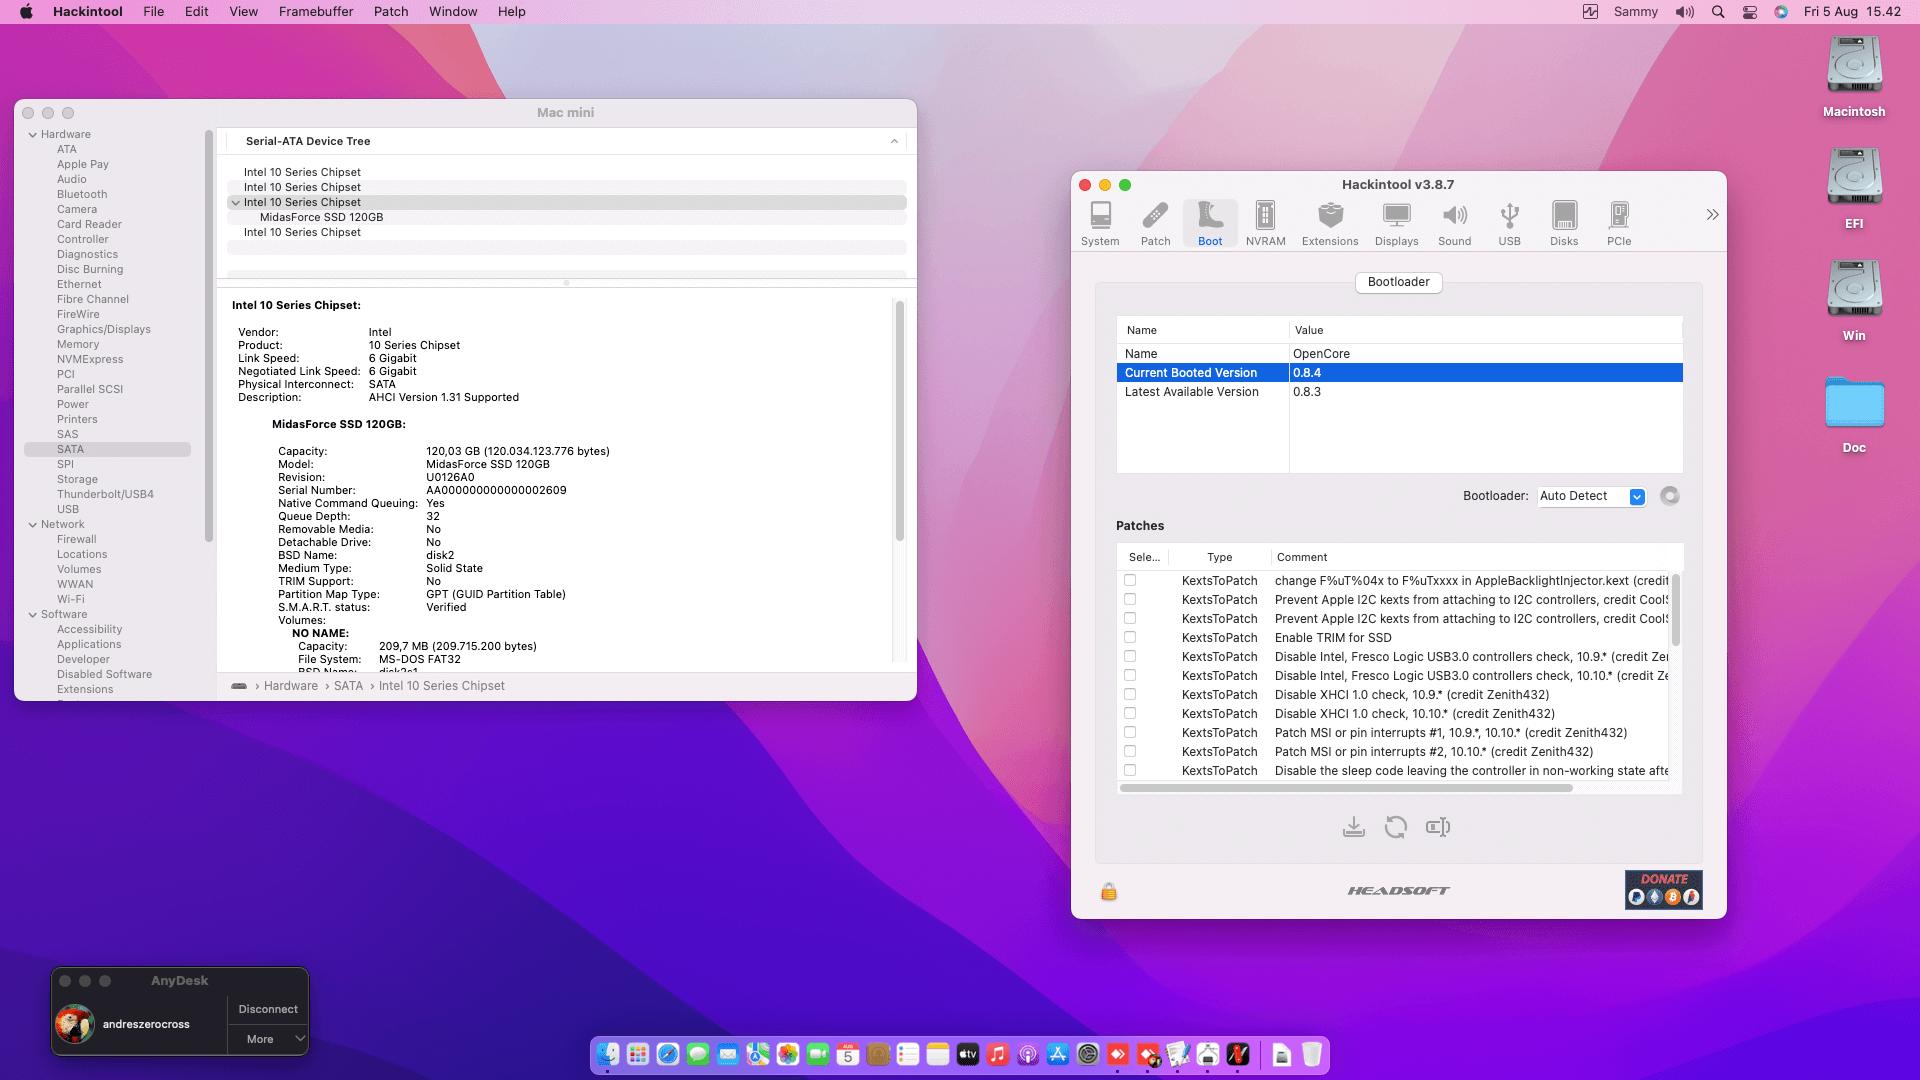Click the download bootloader icon below patches
This screenshot has width=1920, height=1080.
pyautogui.click(x=1353, y=827)
